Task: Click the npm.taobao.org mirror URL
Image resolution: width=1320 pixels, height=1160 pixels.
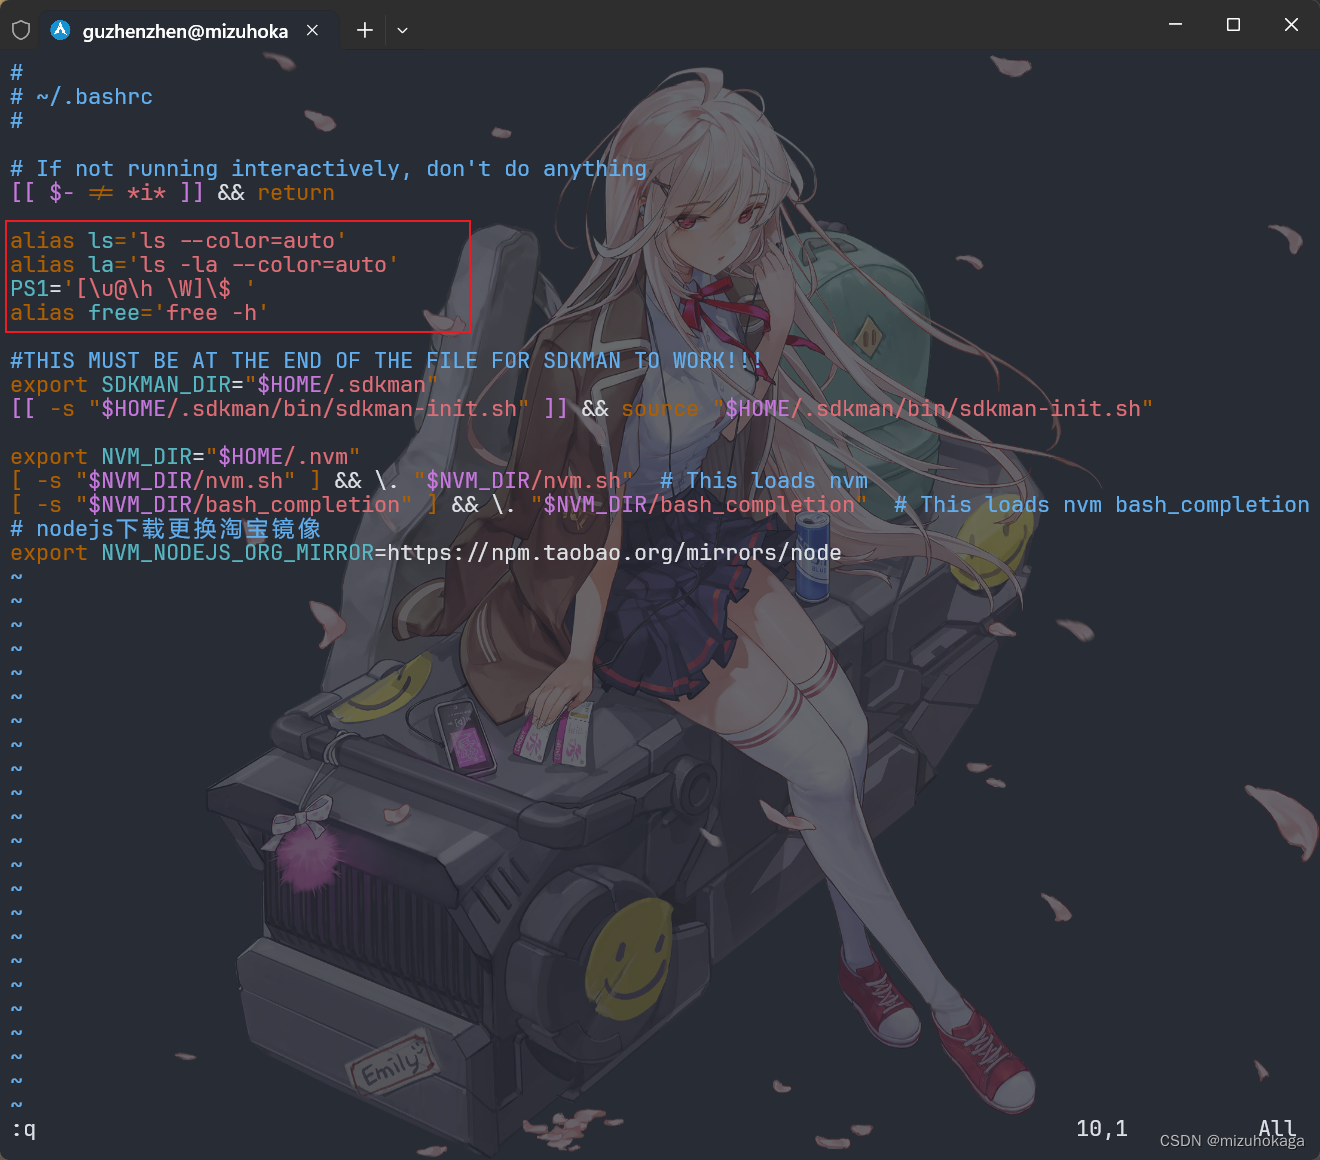Action: click(614, 553)
